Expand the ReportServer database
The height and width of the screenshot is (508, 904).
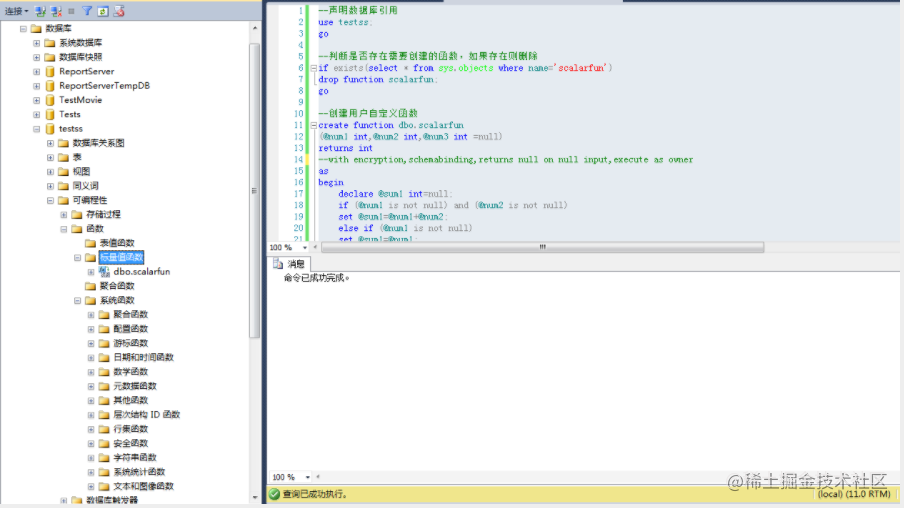[36, 72]
